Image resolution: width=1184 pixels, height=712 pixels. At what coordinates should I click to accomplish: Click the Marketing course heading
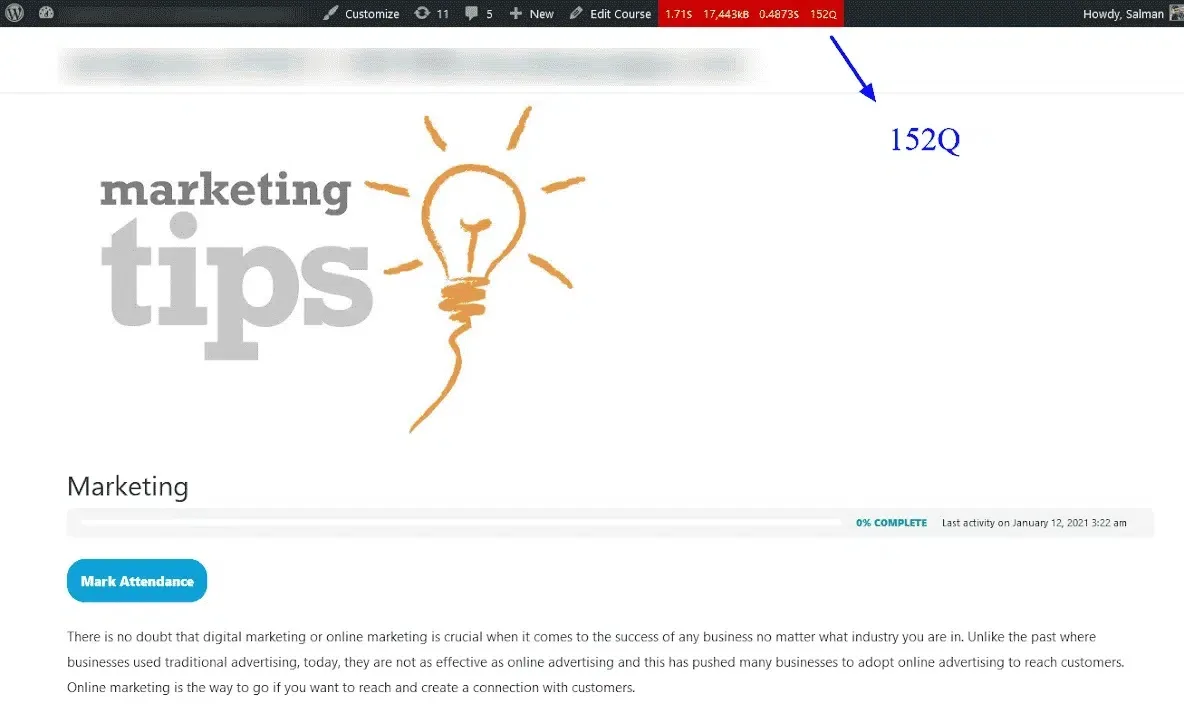click(x=127, y=487)
